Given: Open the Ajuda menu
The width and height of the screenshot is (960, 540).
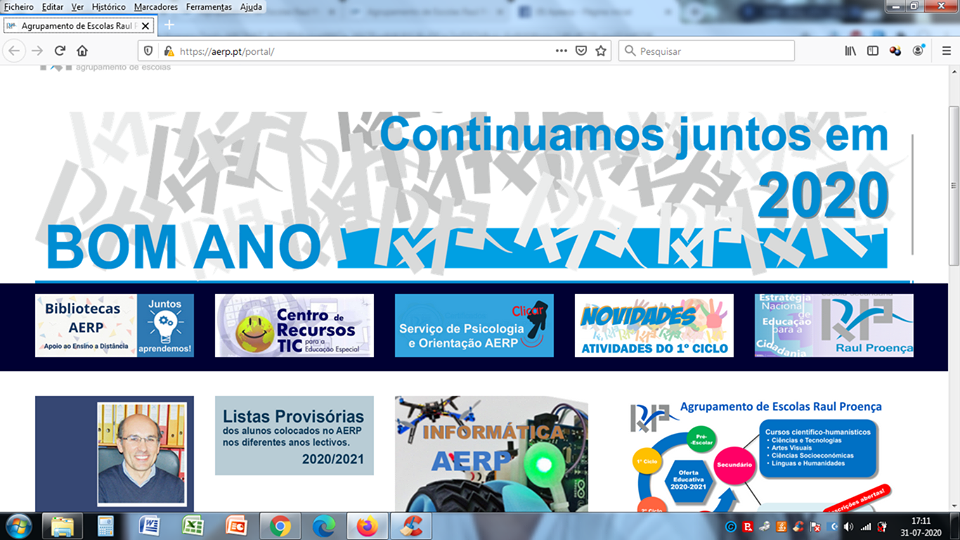Looking at the screenshot, I should pos(251,7).
